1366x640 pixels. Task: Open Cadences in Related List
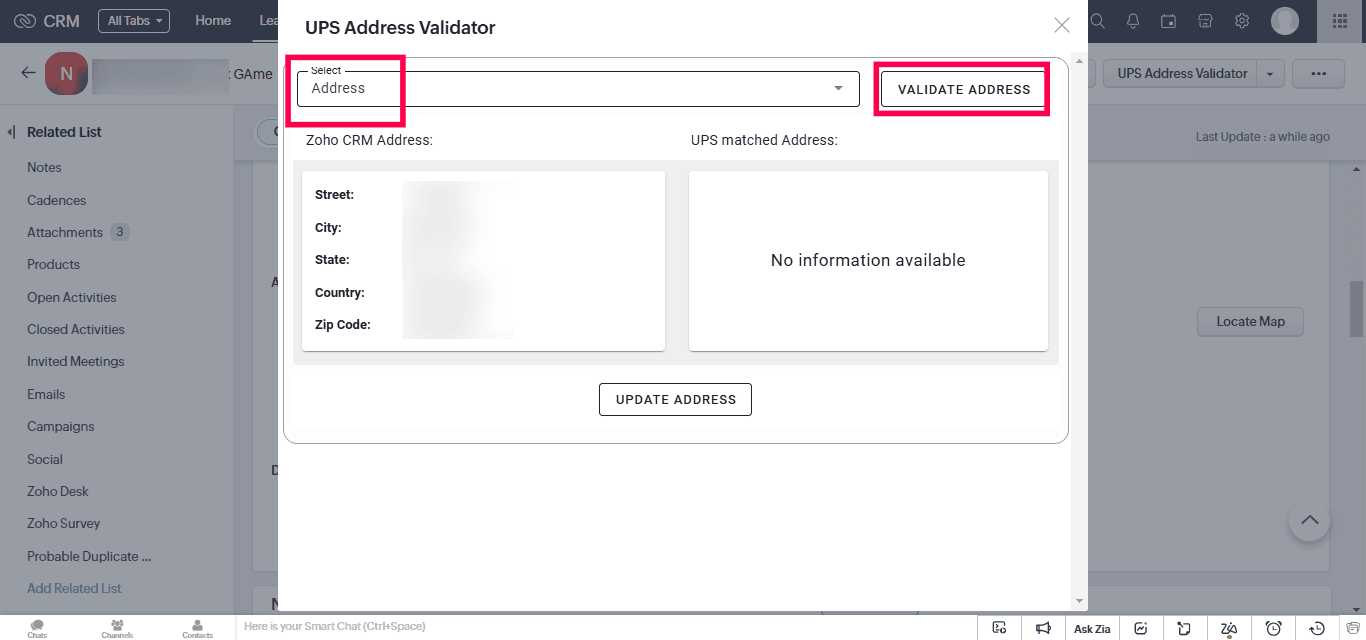click(x=56, y=200)
